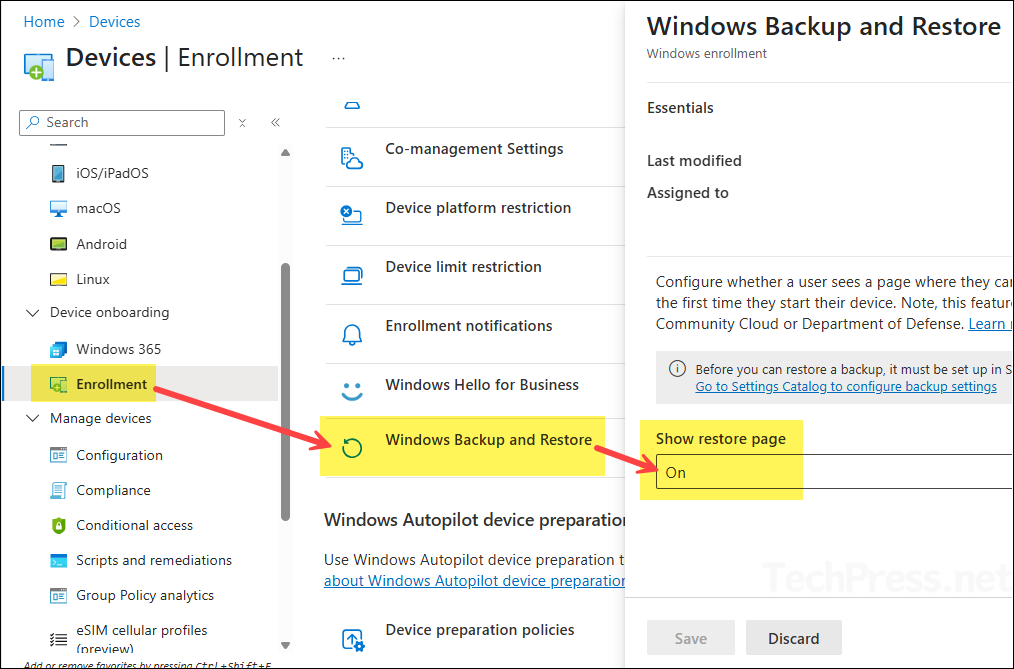Screen dimensions: 1014x669
Task: Click the Conditional access shield icon
Action: click(58, 526)
